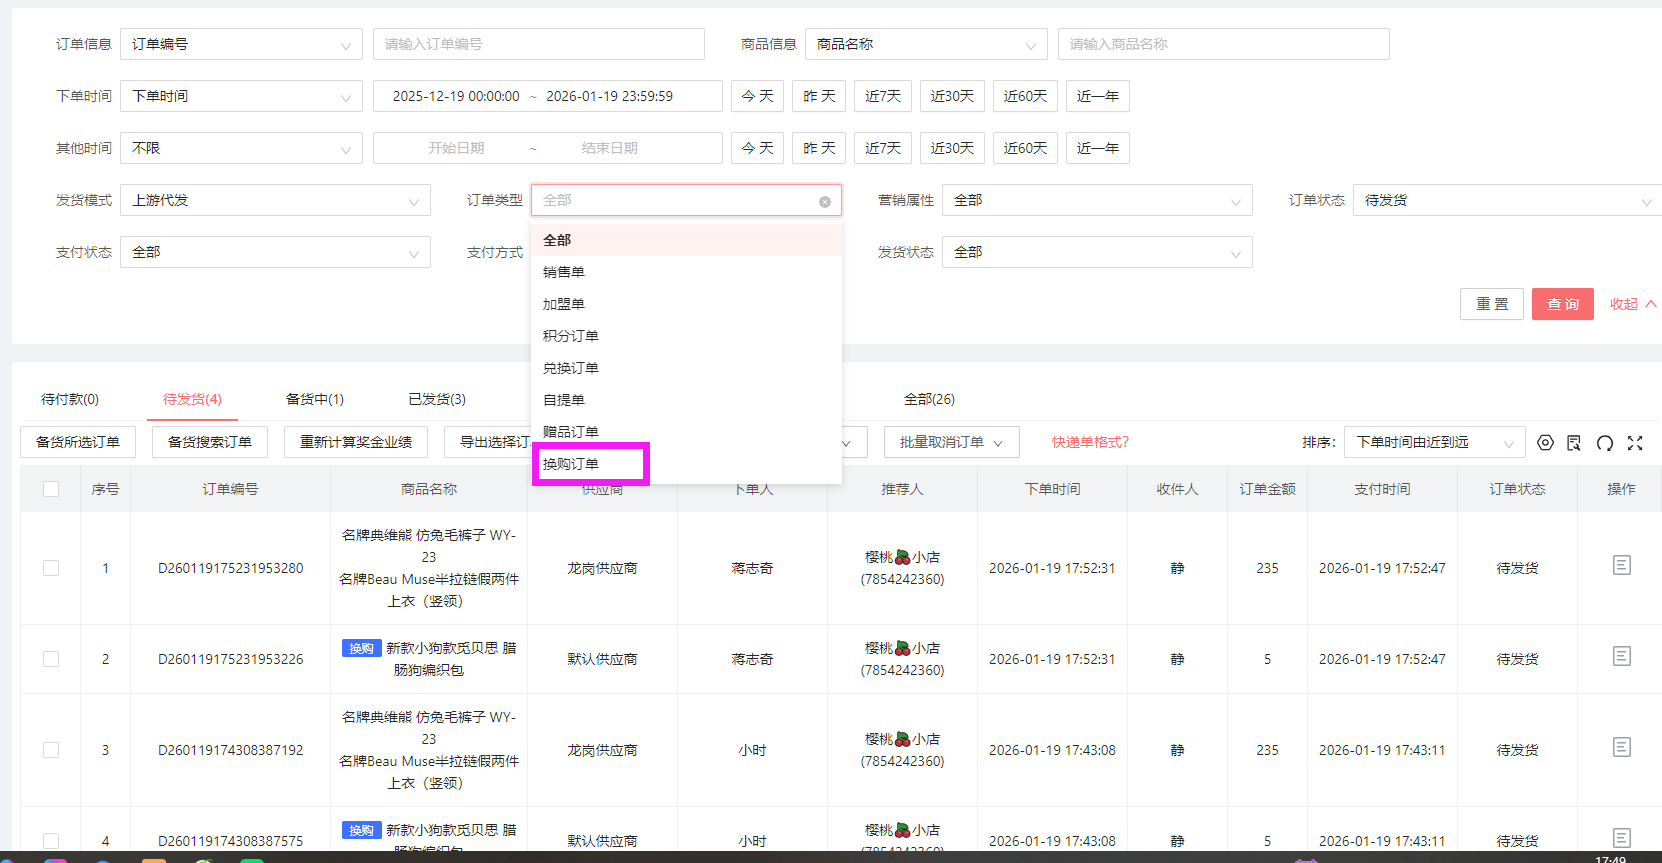Open the detail icon in row 2
Viewport: 1662px width, 863px height.
(x=1622, y=657)
